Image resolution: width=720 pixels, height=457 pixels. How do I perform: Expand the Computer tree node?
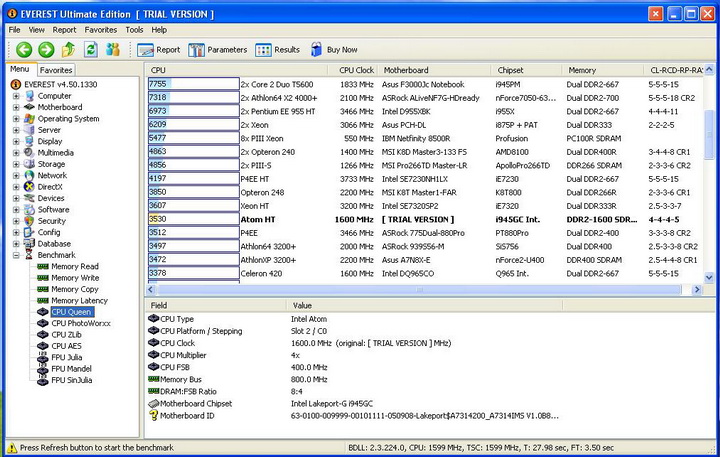point(16,96)
